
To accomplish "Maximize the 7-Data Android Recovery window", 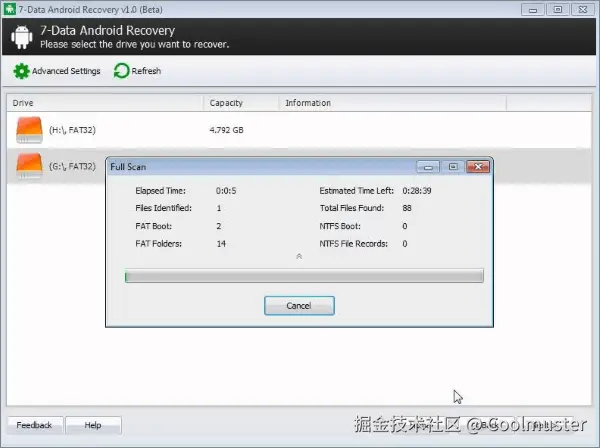I will [x=558, y=10].
